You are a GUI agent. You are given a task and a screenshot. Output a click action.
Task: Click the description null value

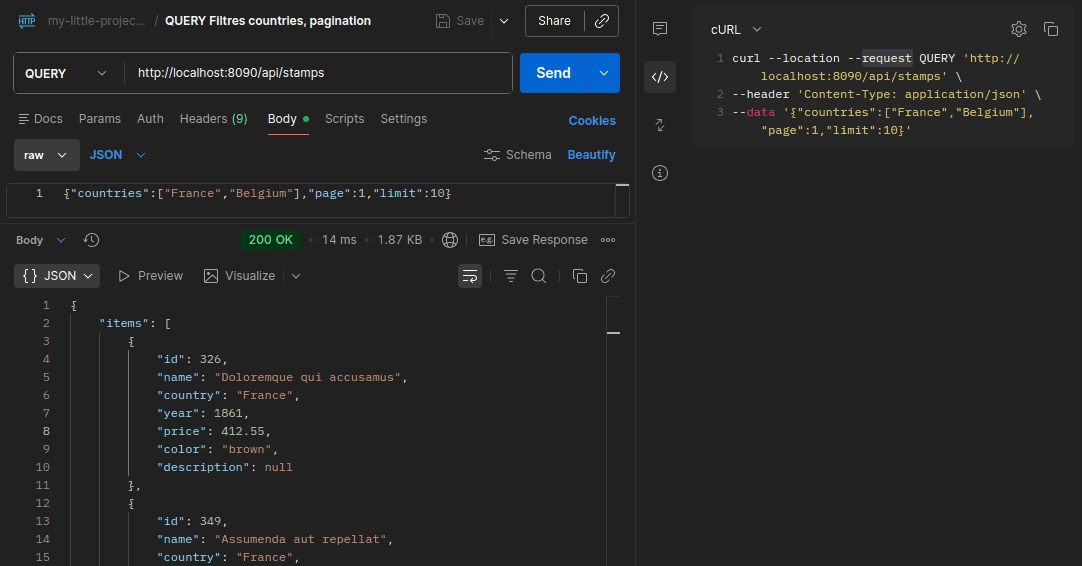(279, 467)
